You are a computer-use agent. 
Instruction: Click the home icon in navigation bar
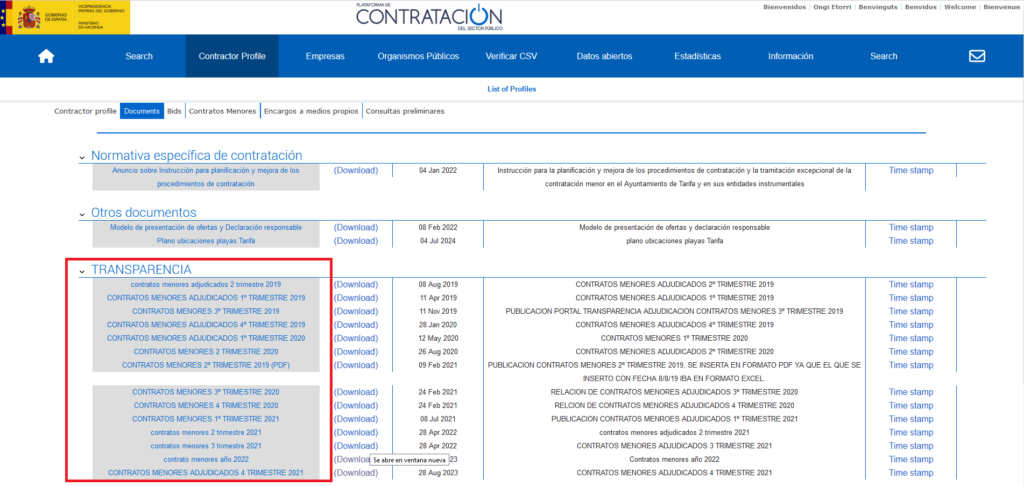[46, 56]
